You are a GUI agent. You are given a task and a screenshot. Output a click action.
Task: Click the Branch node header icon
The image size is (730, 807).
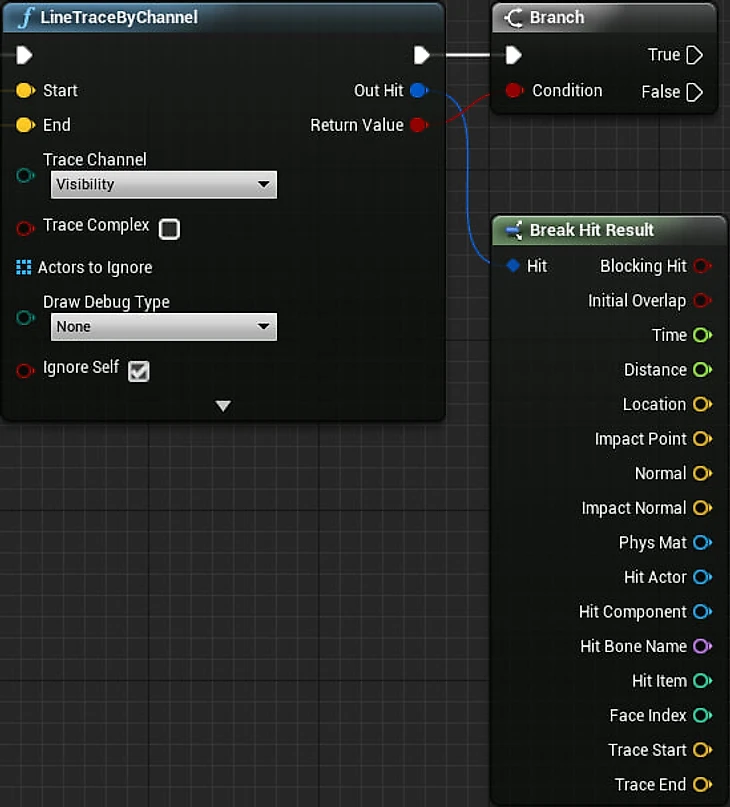tap(513, 17)
